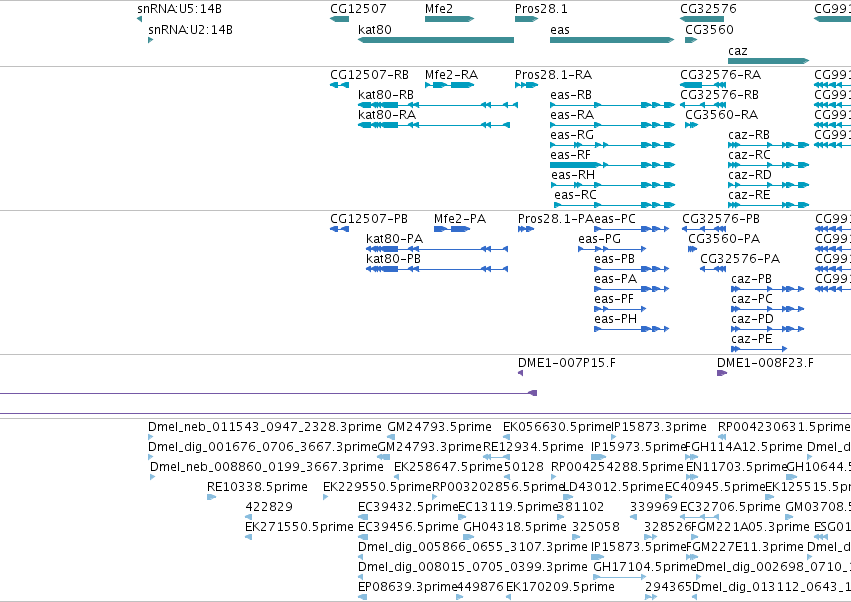Open the caz-PC protein label
This screenshot has height=602, width=851.
click(752, 299)
